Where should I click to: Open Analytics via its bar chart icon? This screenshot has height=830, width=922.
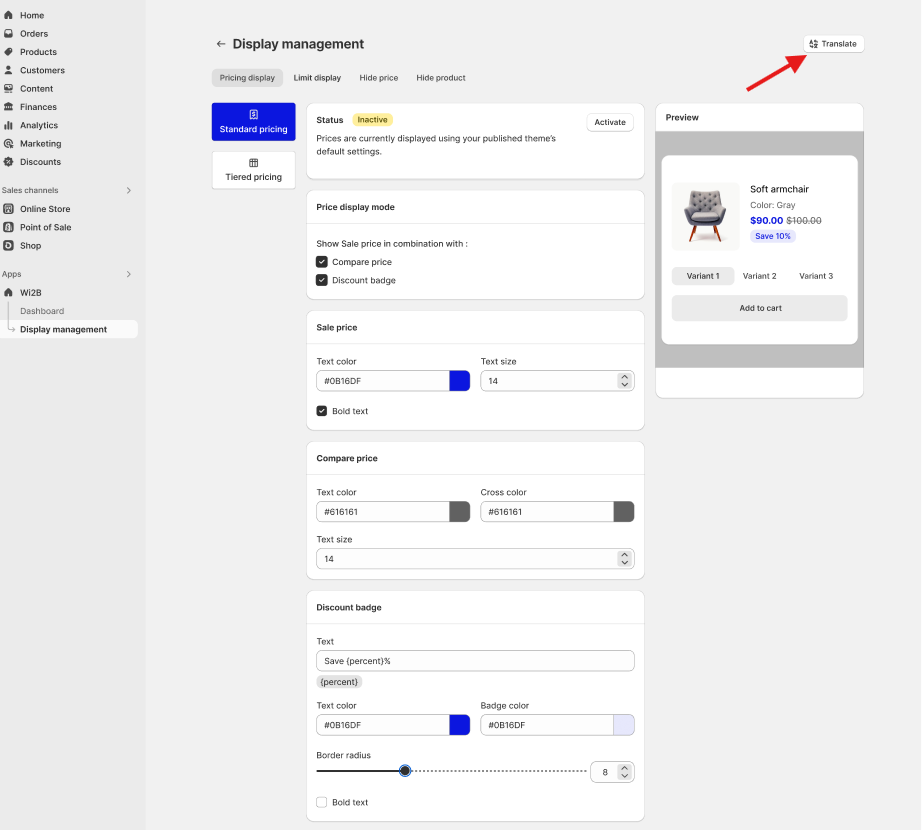click(x=8, y=125)
